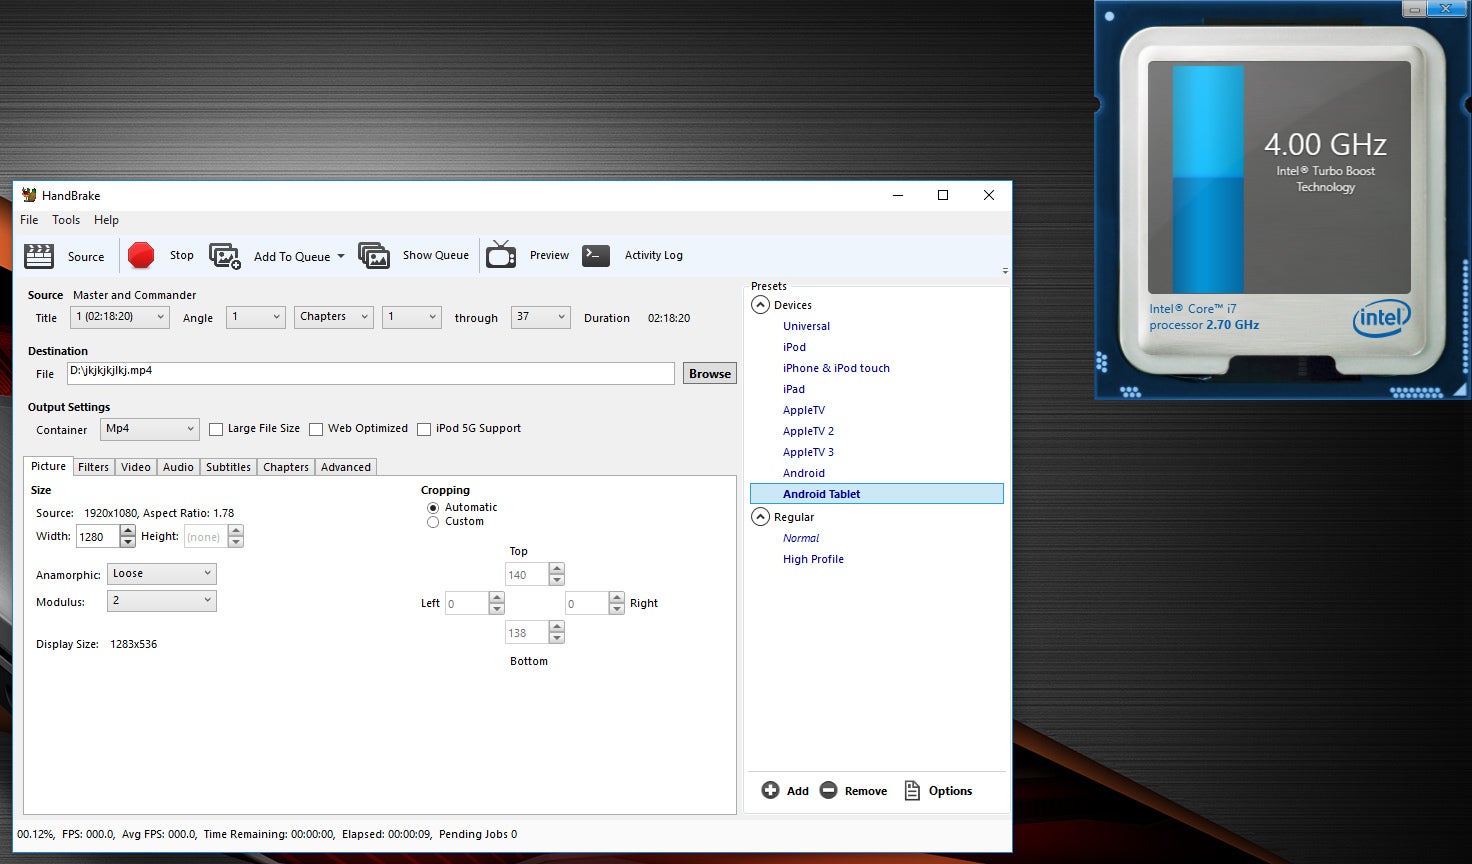Open the end chapter dropdown showing 37
Screen dimensions: 1472x864
pyautogui.click(x=540, y=317)
